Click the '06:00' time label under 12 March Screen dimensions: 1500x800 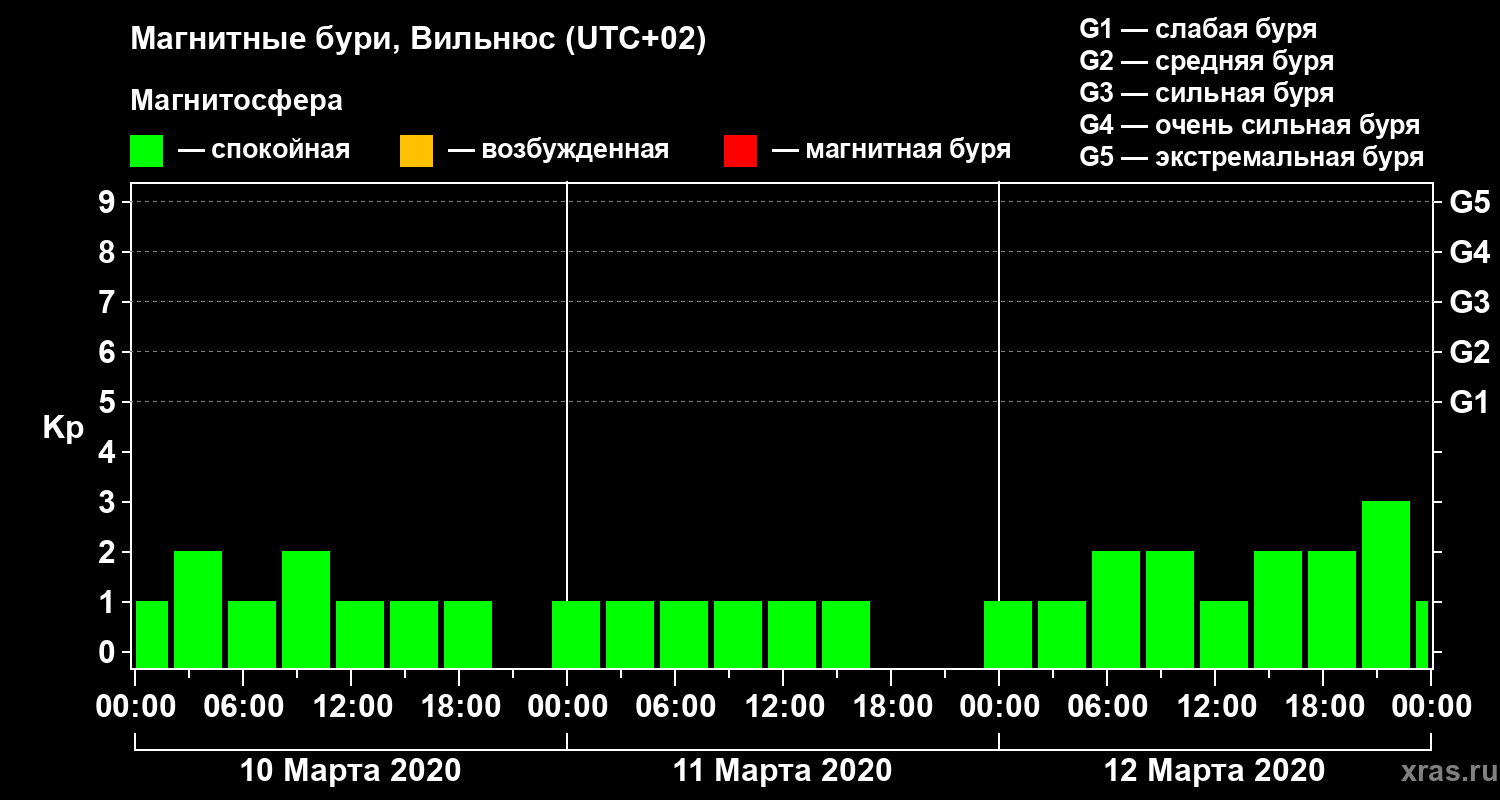(1106, 707)
